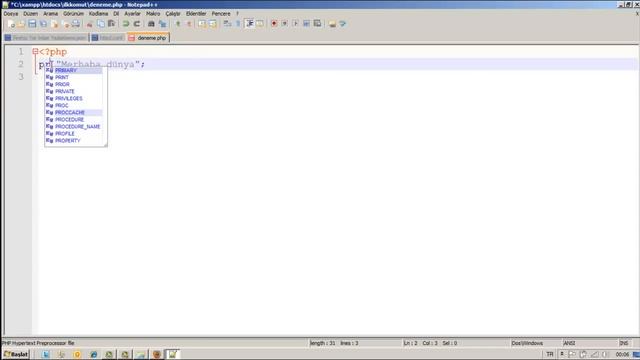The image size is (640, 360).
Task: Switch to the middle document tab
Action: [x=108, y=38]
